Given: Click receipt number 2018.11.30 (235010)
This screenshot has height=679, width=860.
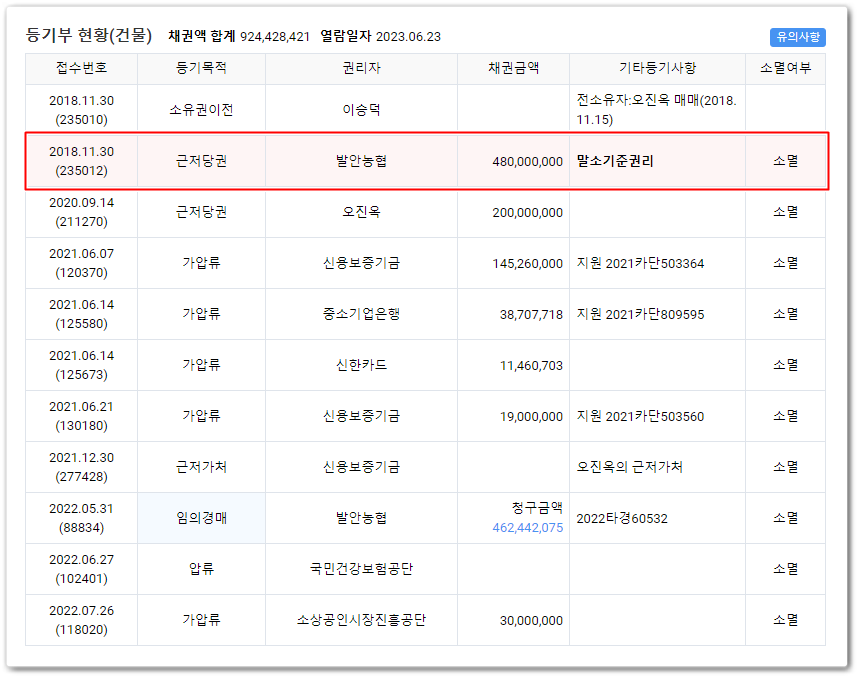Looking at the screenshot, I should click(81, 110).
